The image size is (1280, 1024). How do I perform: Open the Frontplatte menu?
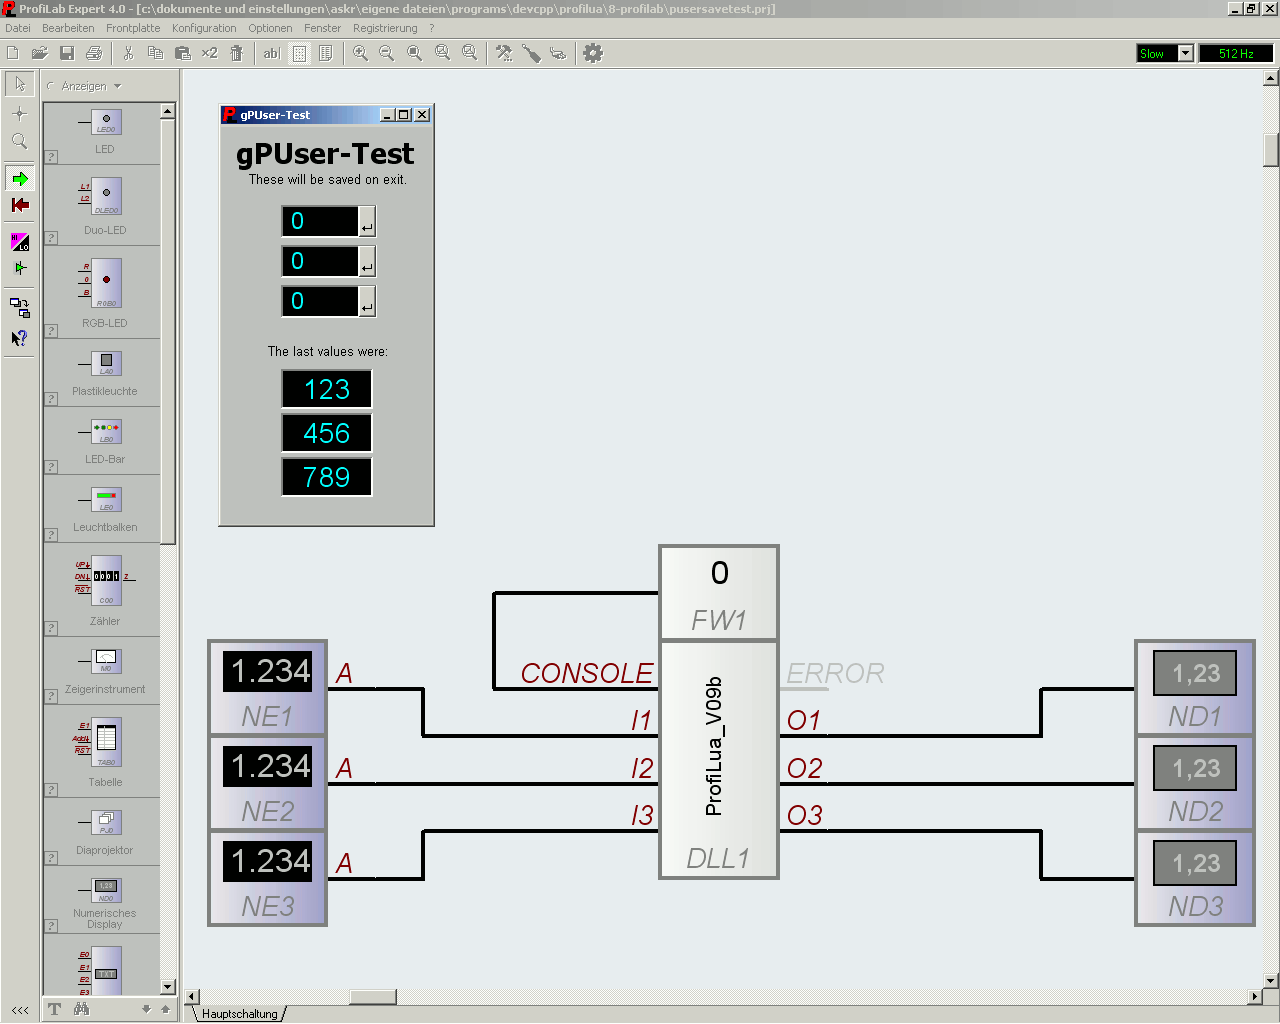pos(133,28)
